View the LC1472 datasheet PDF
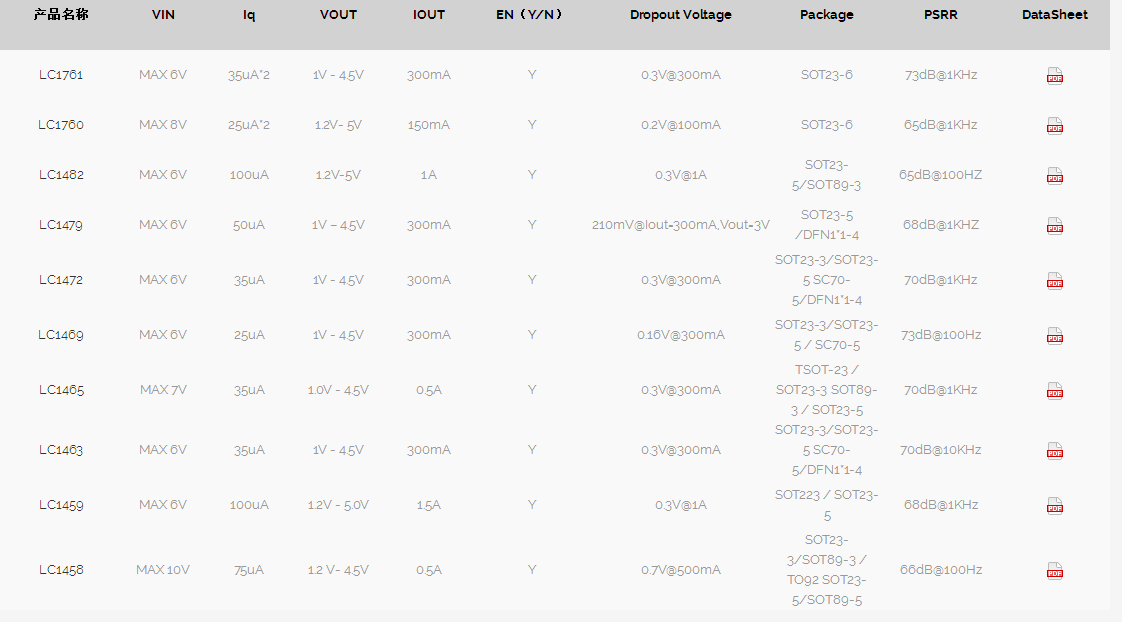Screen dimensions: 1122x622 (1055, 281)
